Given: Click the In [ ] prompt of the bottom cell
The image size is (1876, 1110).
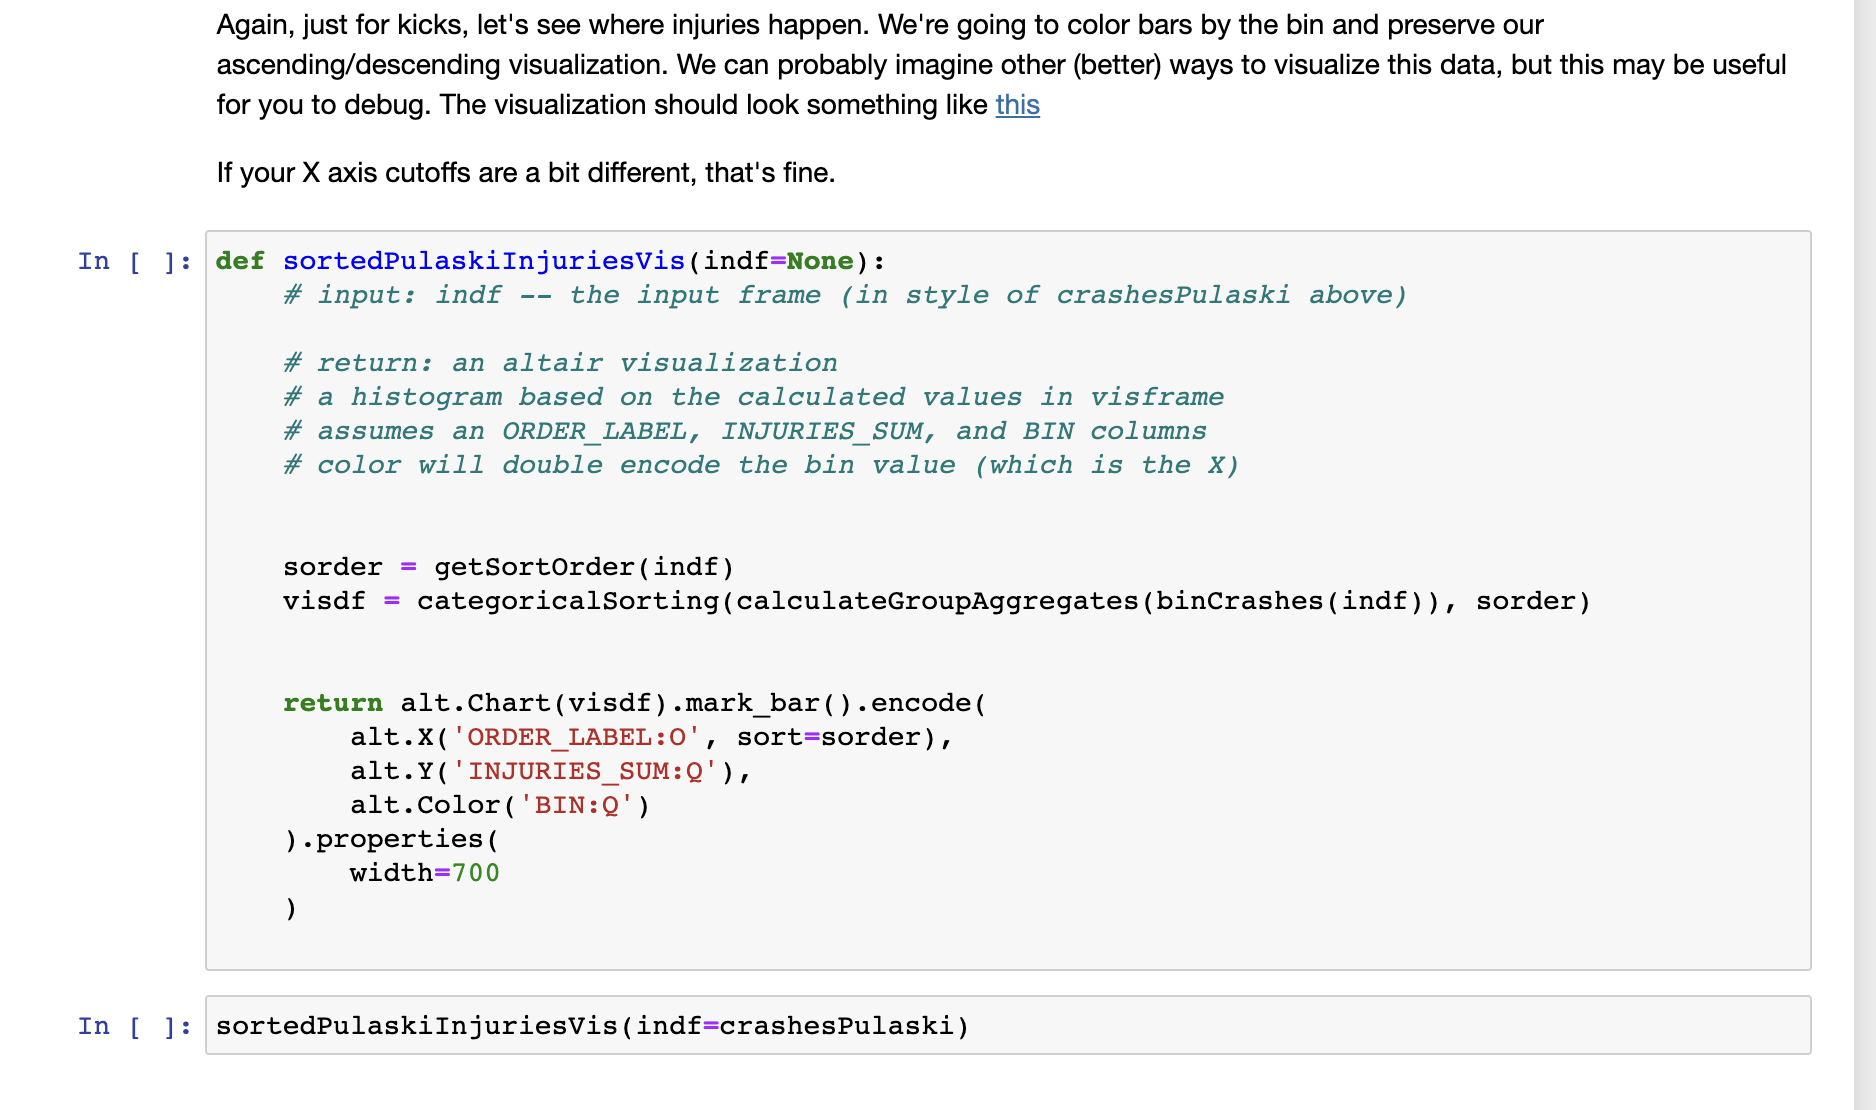Looking at the screenshot, I should pyautogui.click(x=133, y=1025).
